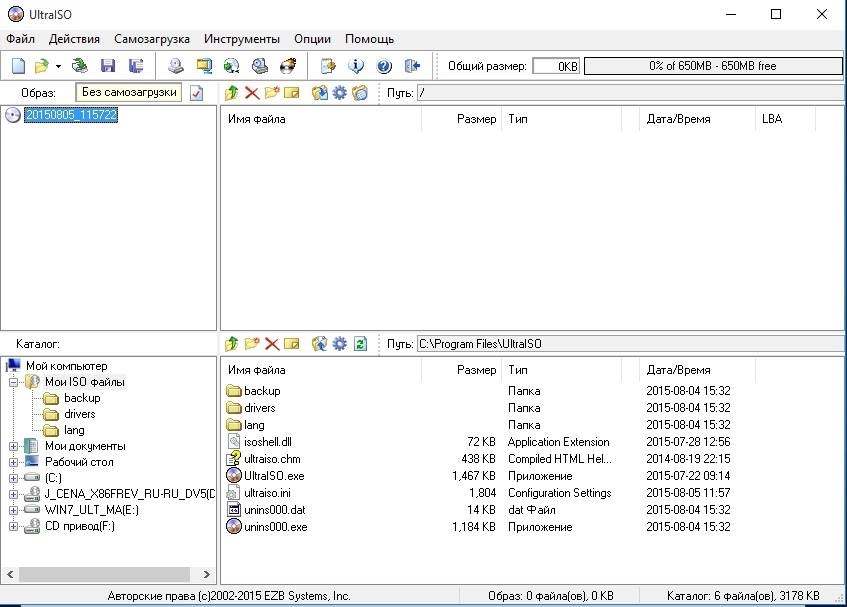Select the 20150805_115722 image root node
The height and width of the screenshot is (607, 847).
(x=71, y=115)
